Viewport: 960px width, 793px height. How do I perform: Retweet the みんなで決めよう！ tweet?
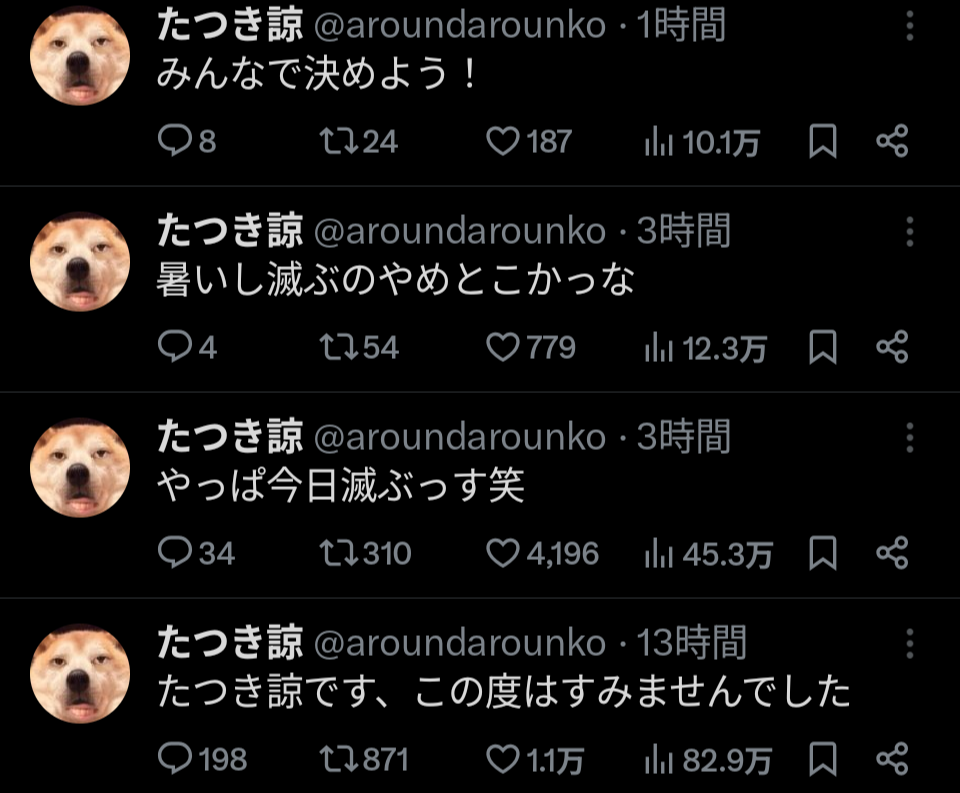[x=358, y=141]
